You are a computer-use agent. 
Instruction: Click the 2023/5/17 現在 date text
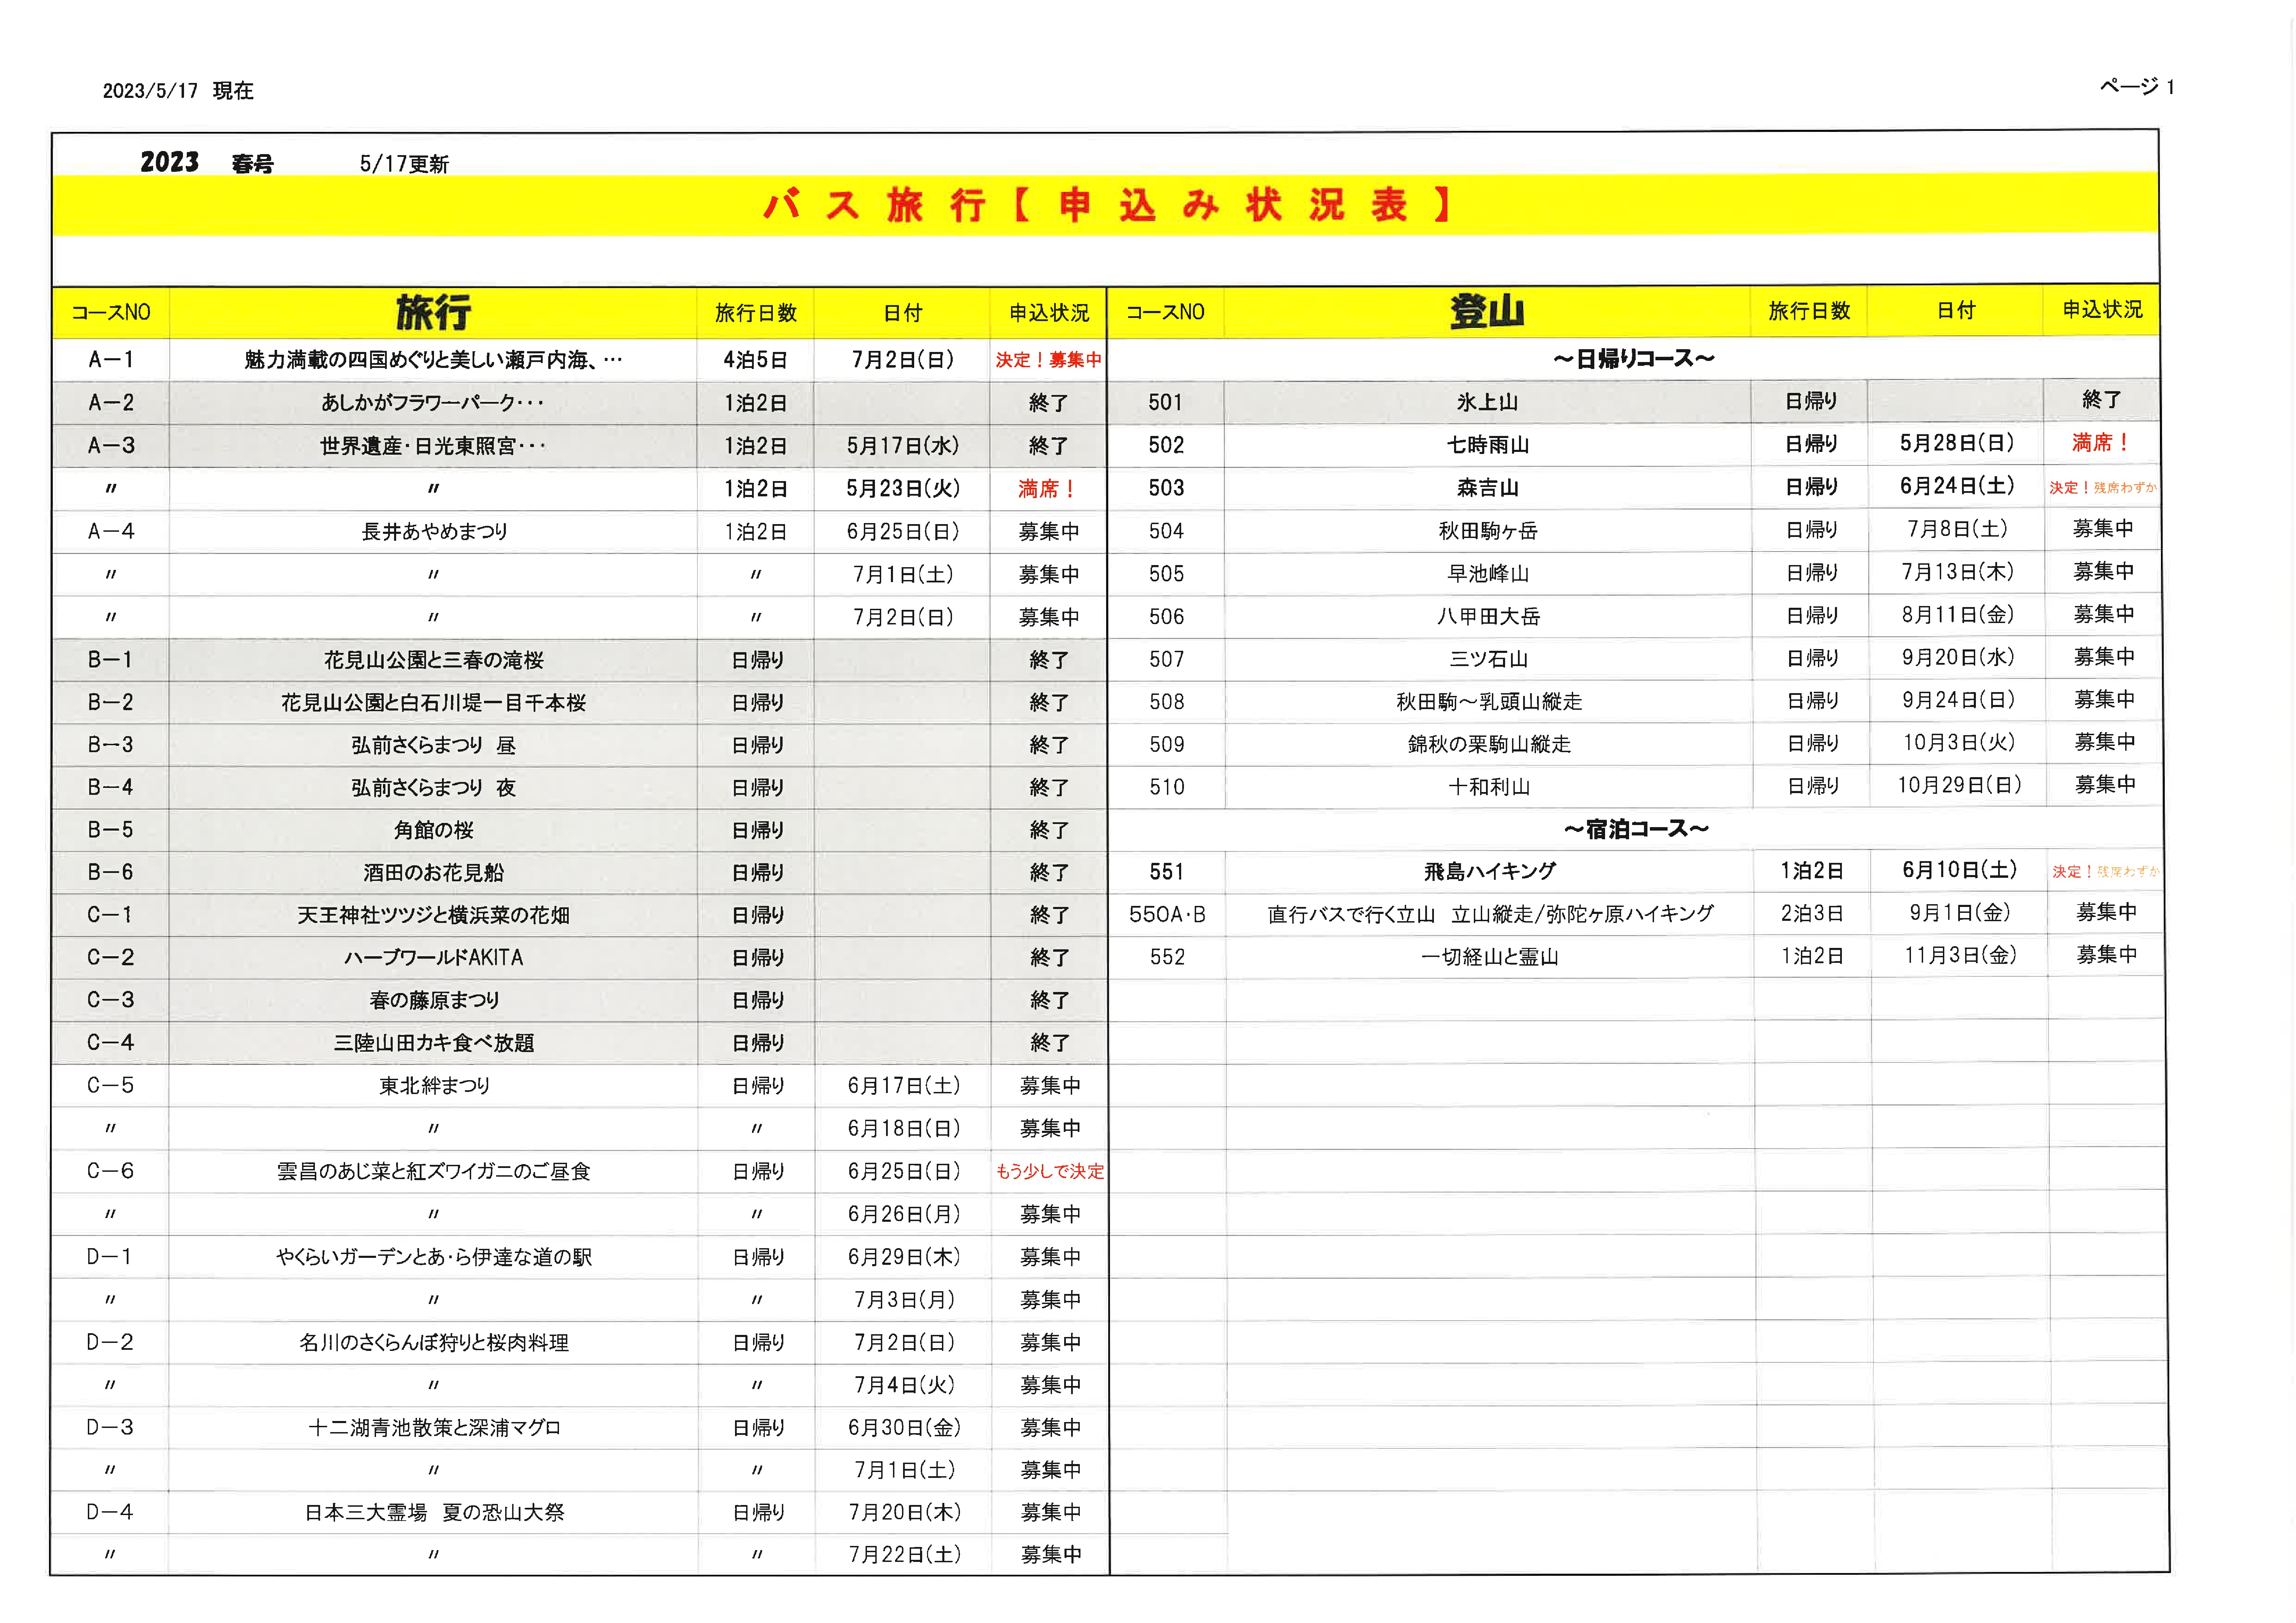tap(178, 91)
